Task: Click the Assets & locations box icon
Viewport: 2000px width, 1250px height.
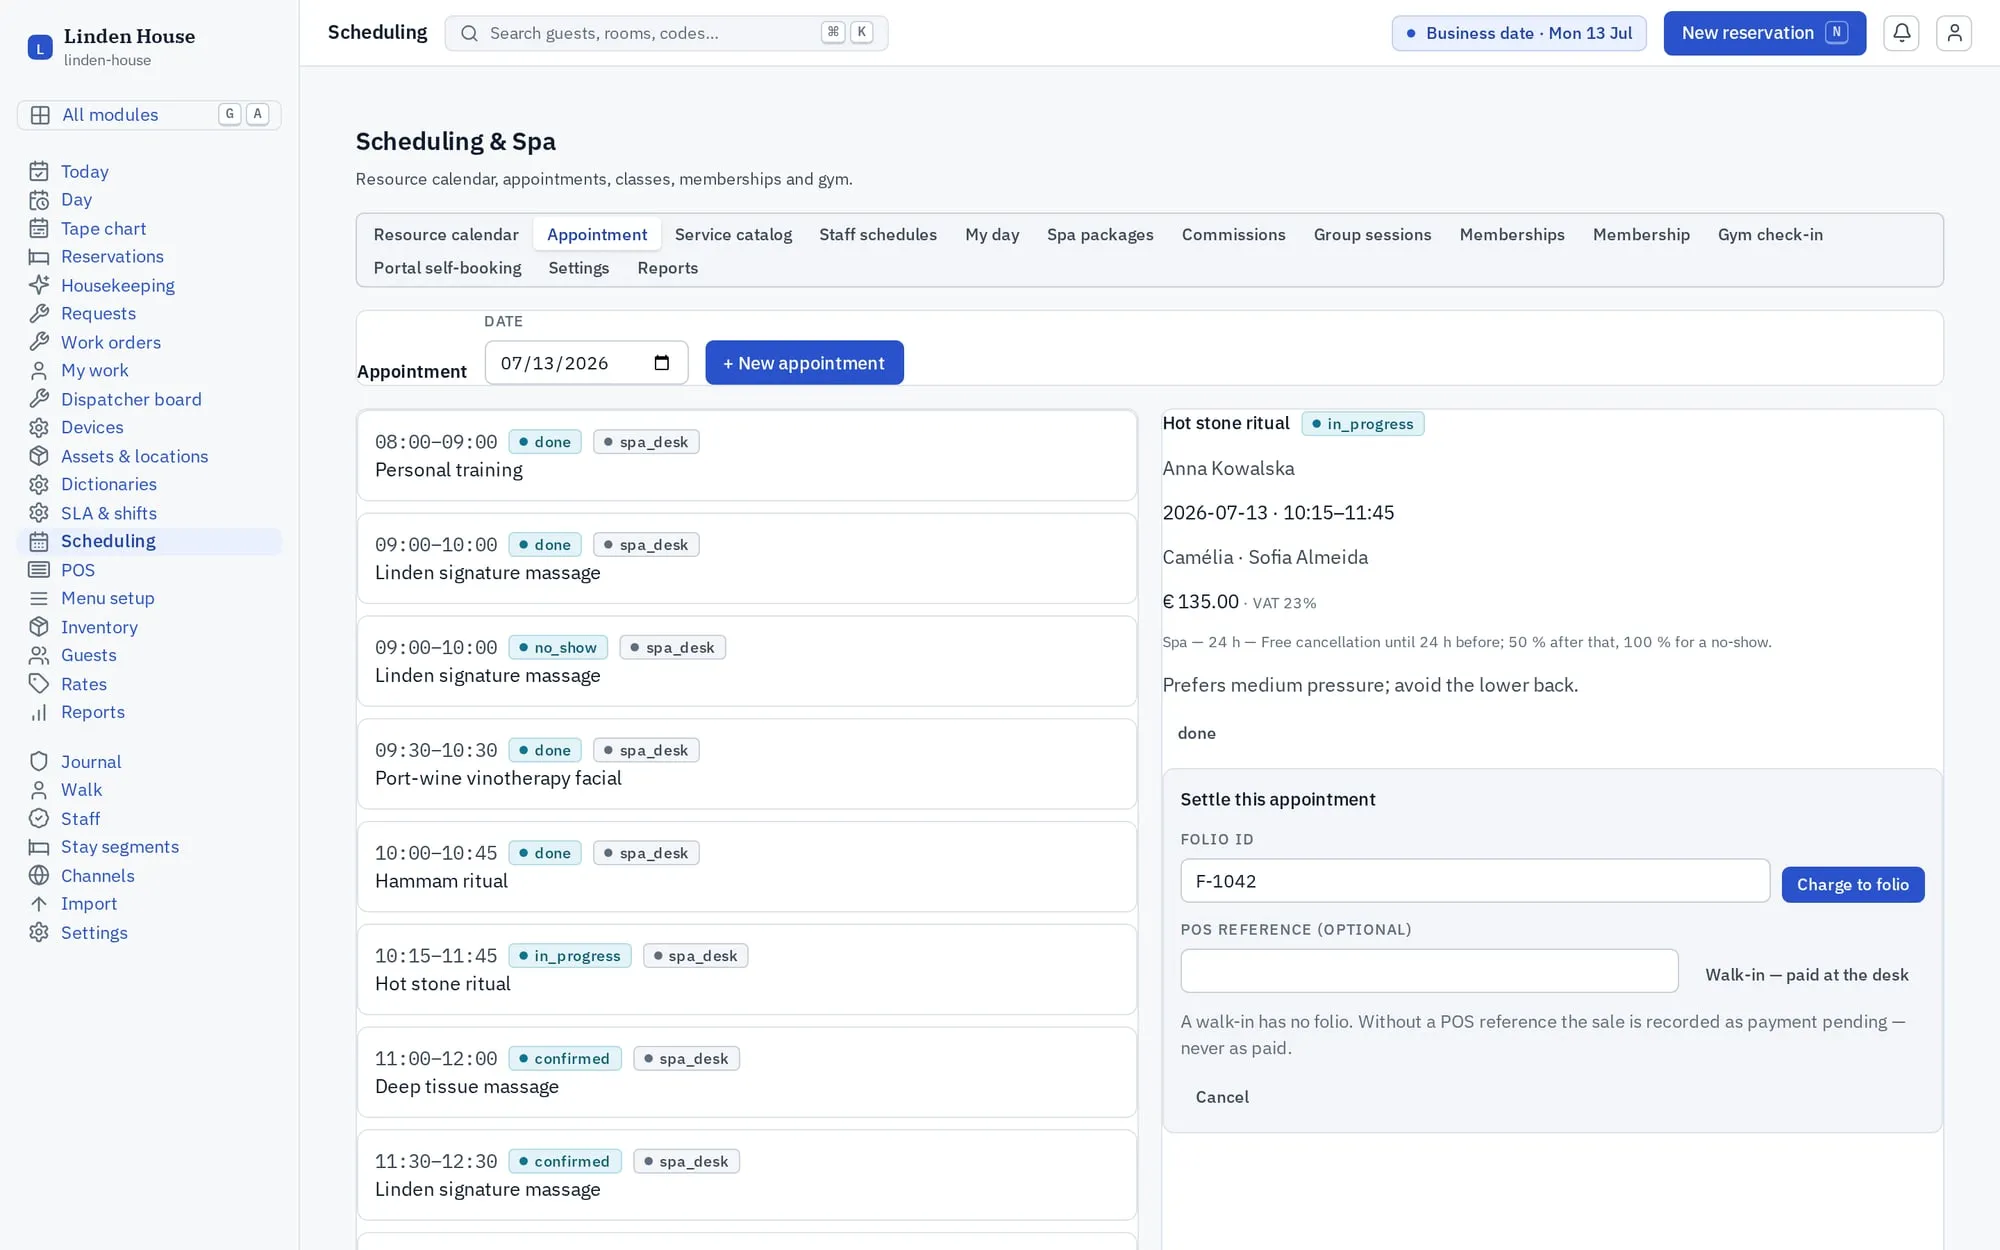Action: [39, 457]
